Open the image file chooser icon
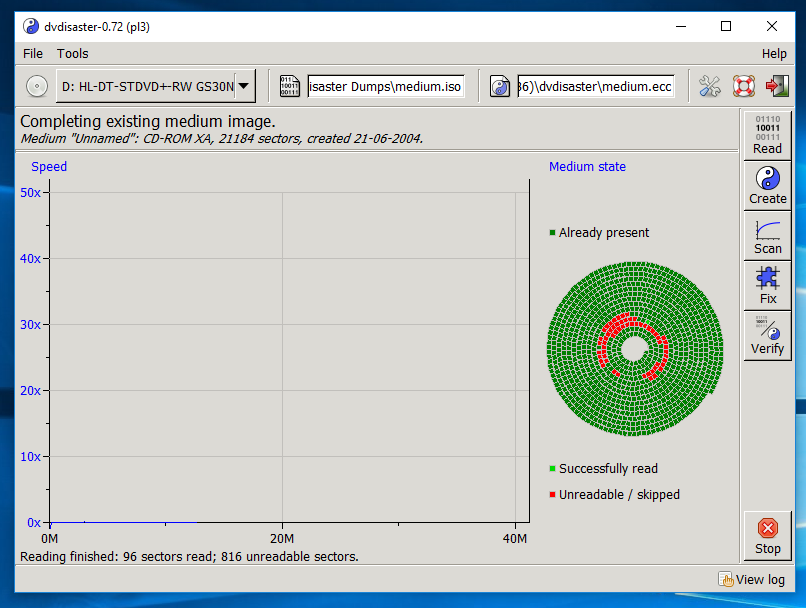 click(x=289, y=86)
